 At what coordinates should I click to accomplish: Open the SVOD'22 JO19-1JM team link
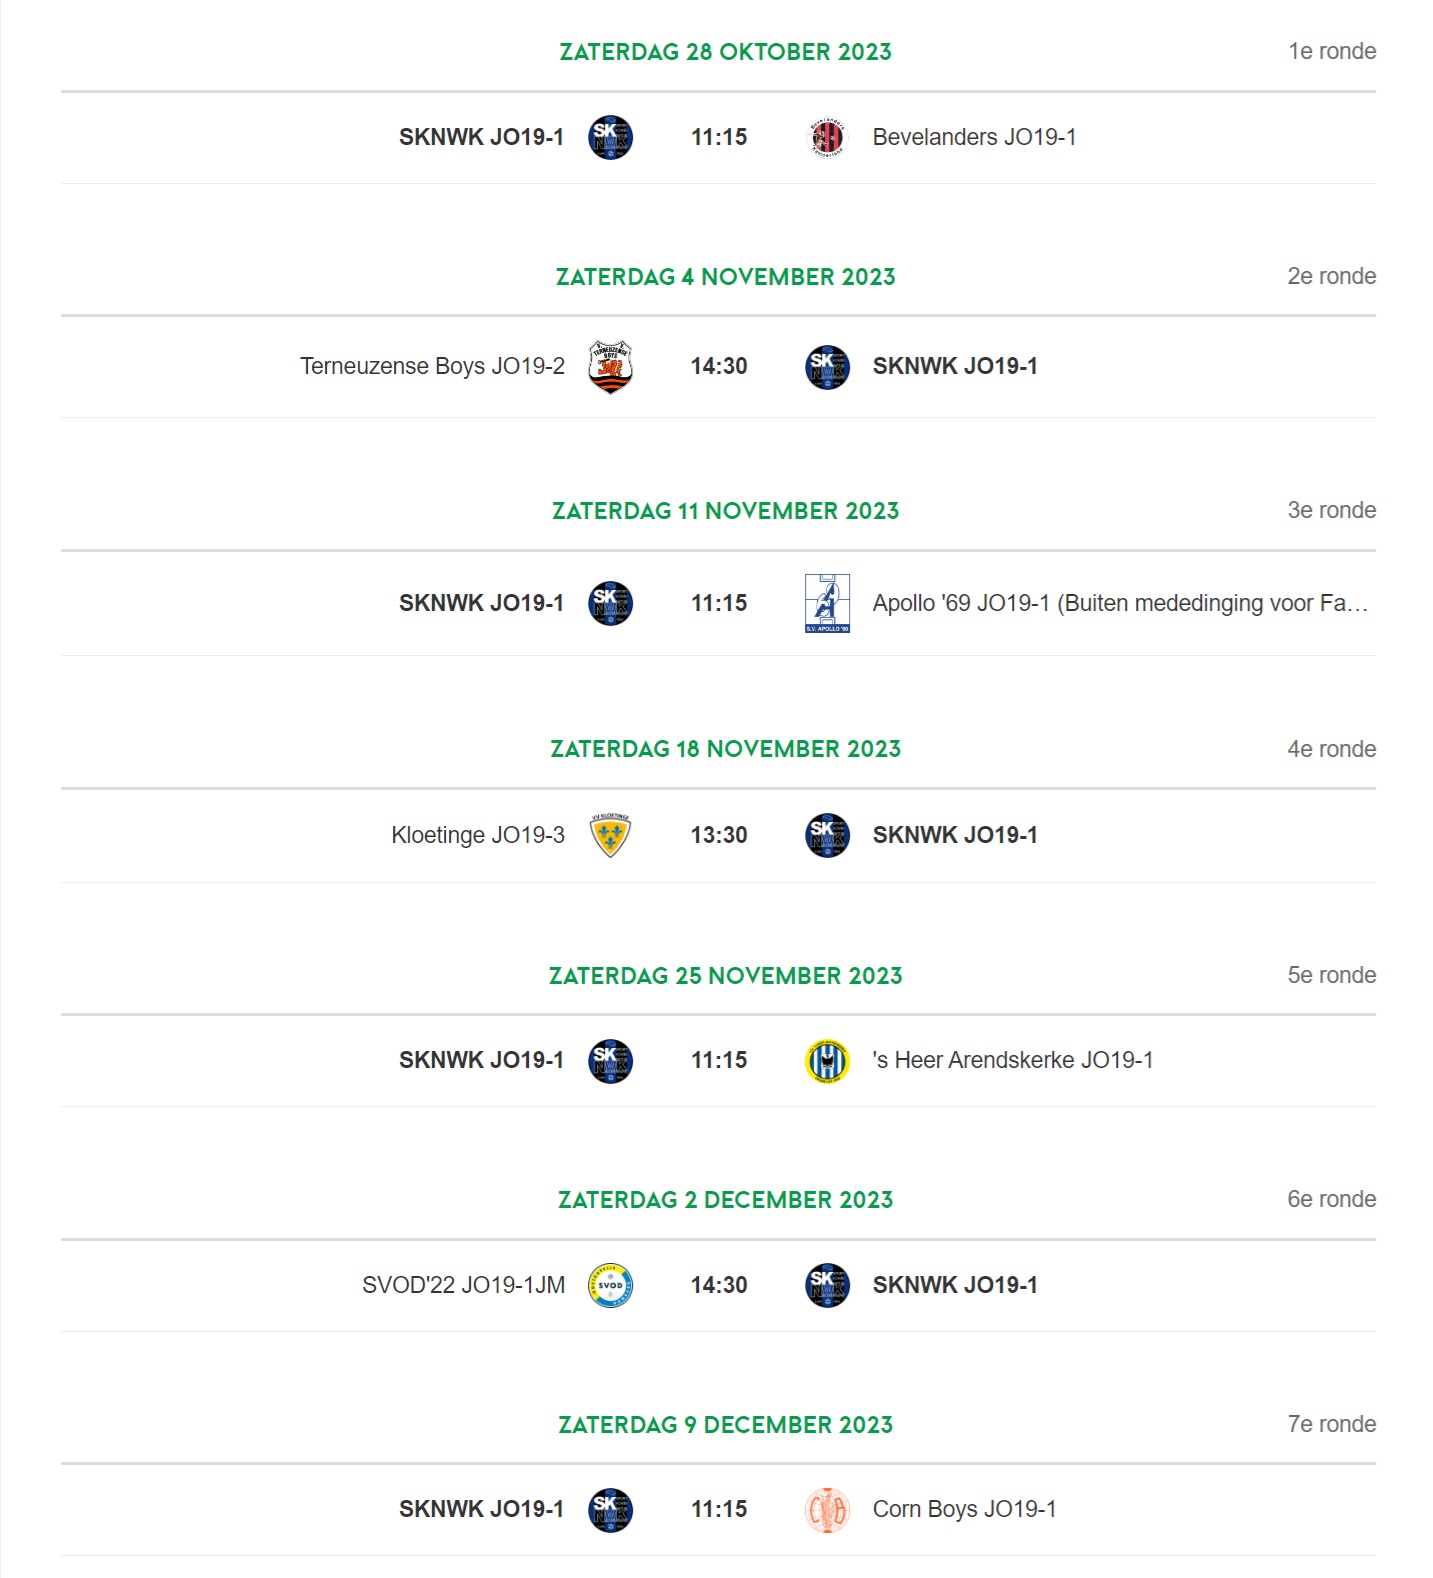463,1285
